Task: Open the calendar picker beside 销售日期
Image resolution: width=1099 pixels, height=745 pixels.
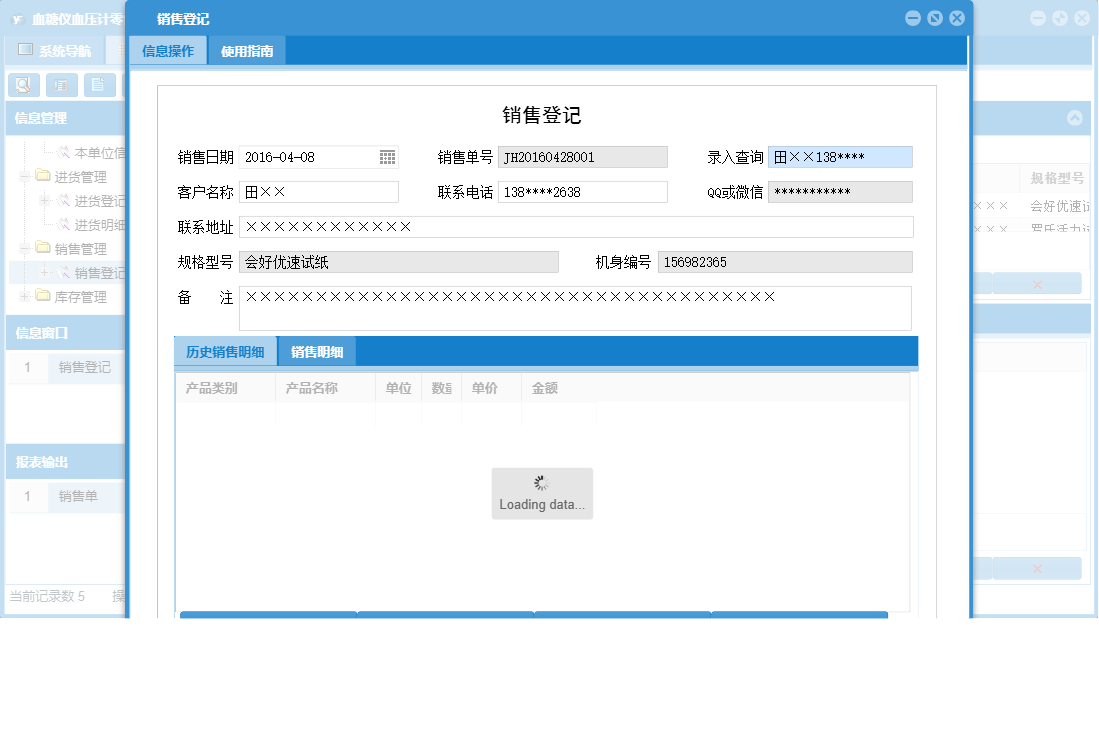Action: 389,157
